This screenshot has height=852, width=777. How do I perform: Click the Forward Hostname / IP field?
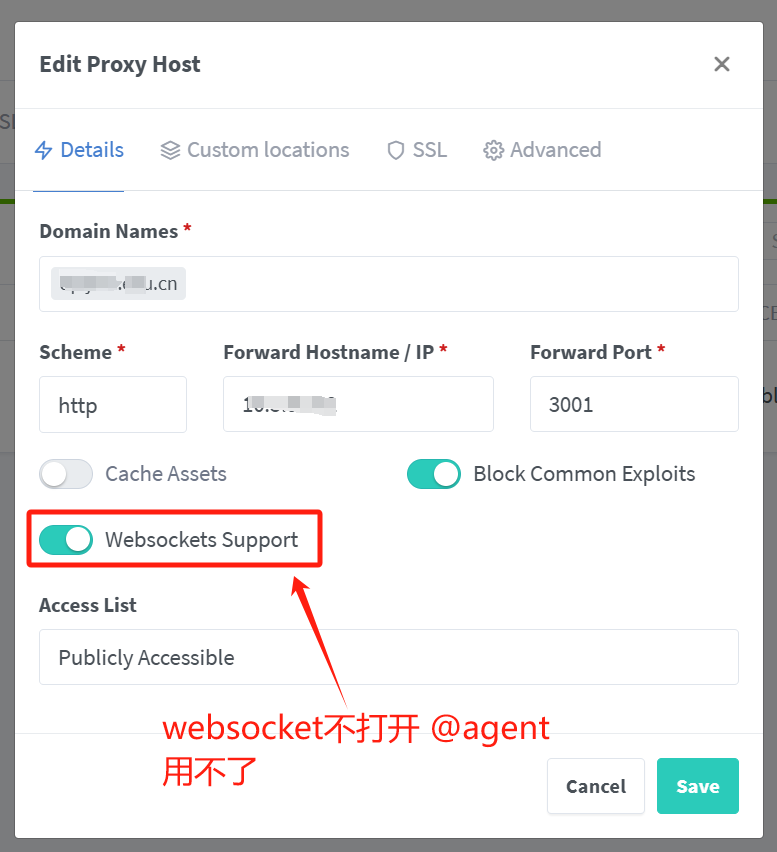click(x=358, y=404)
